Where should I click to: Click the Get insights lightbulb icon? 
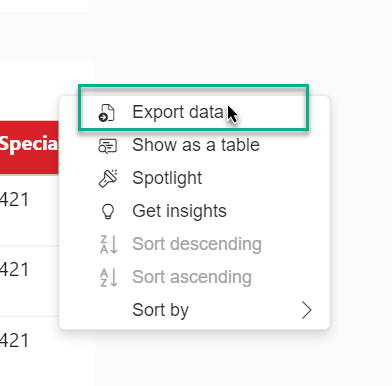(x=108, y=211)
